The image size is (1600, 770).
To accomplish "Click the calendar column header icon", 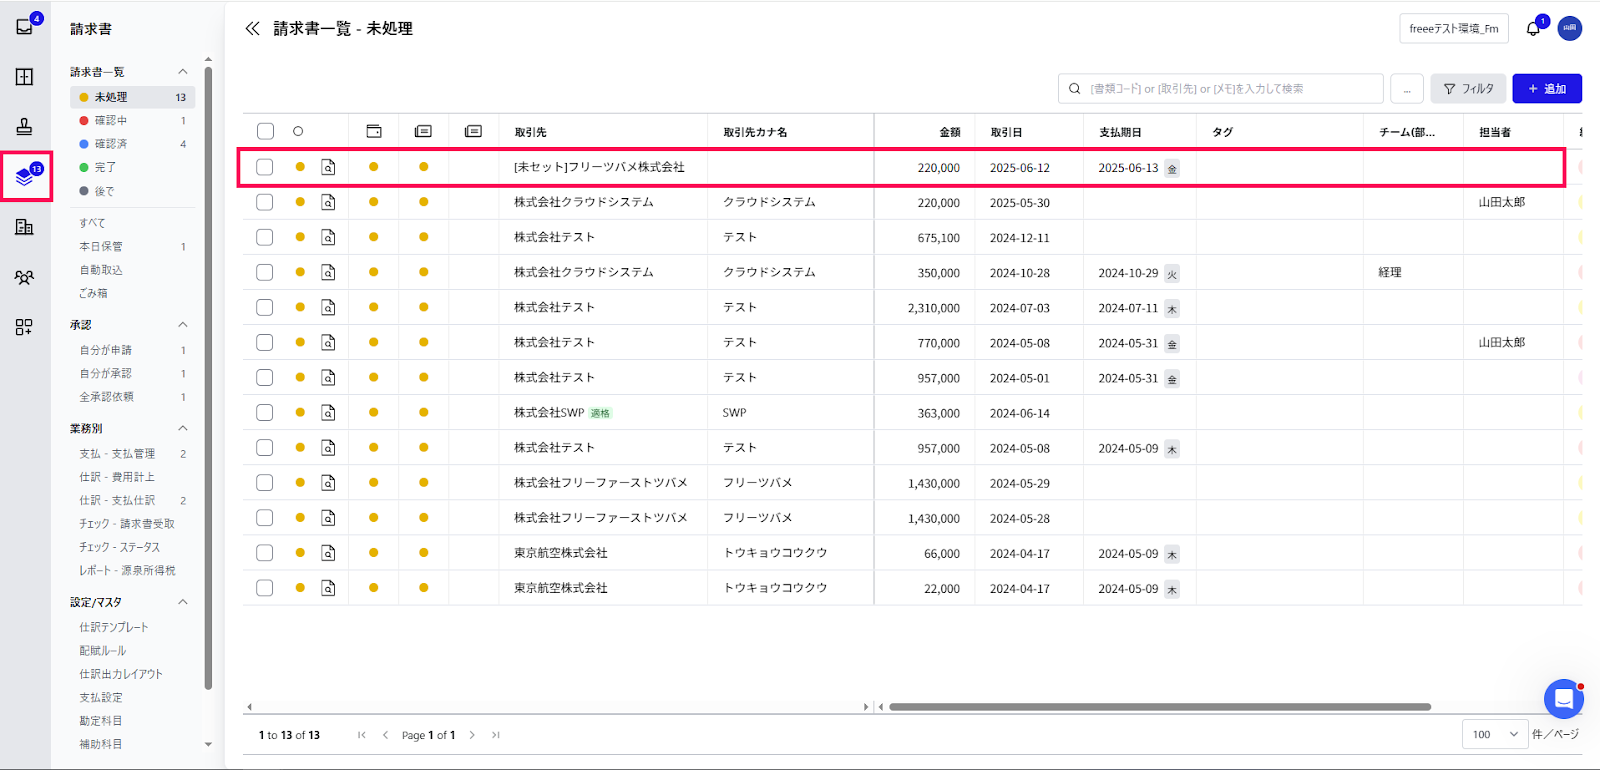I will coord(374,131).
